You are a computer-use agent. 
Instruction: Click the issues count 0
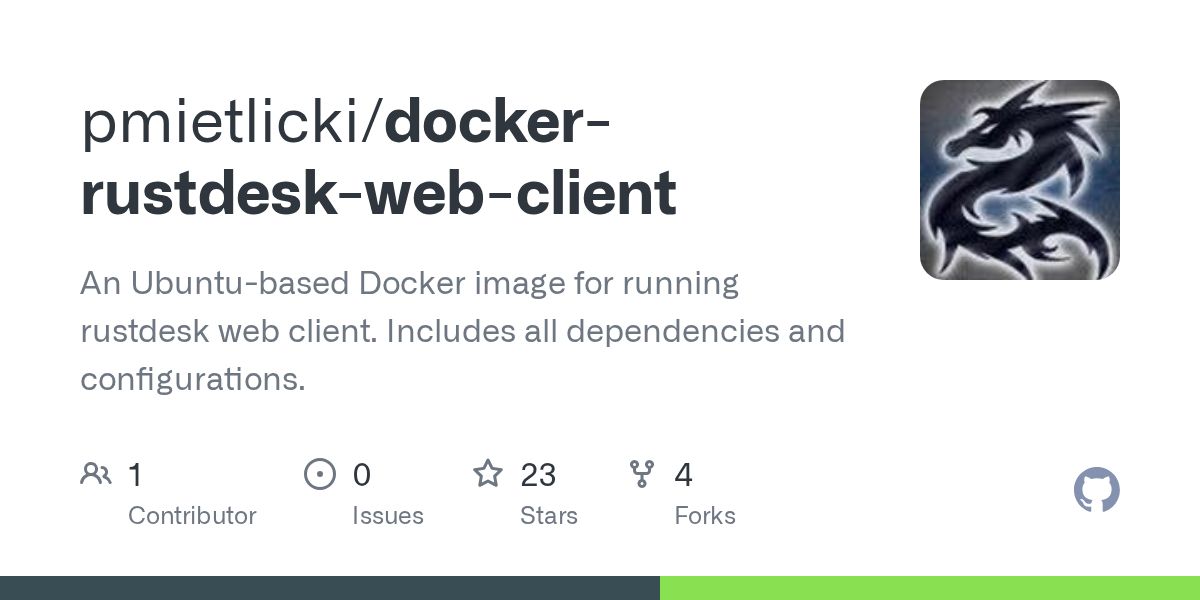click(361, 474)
